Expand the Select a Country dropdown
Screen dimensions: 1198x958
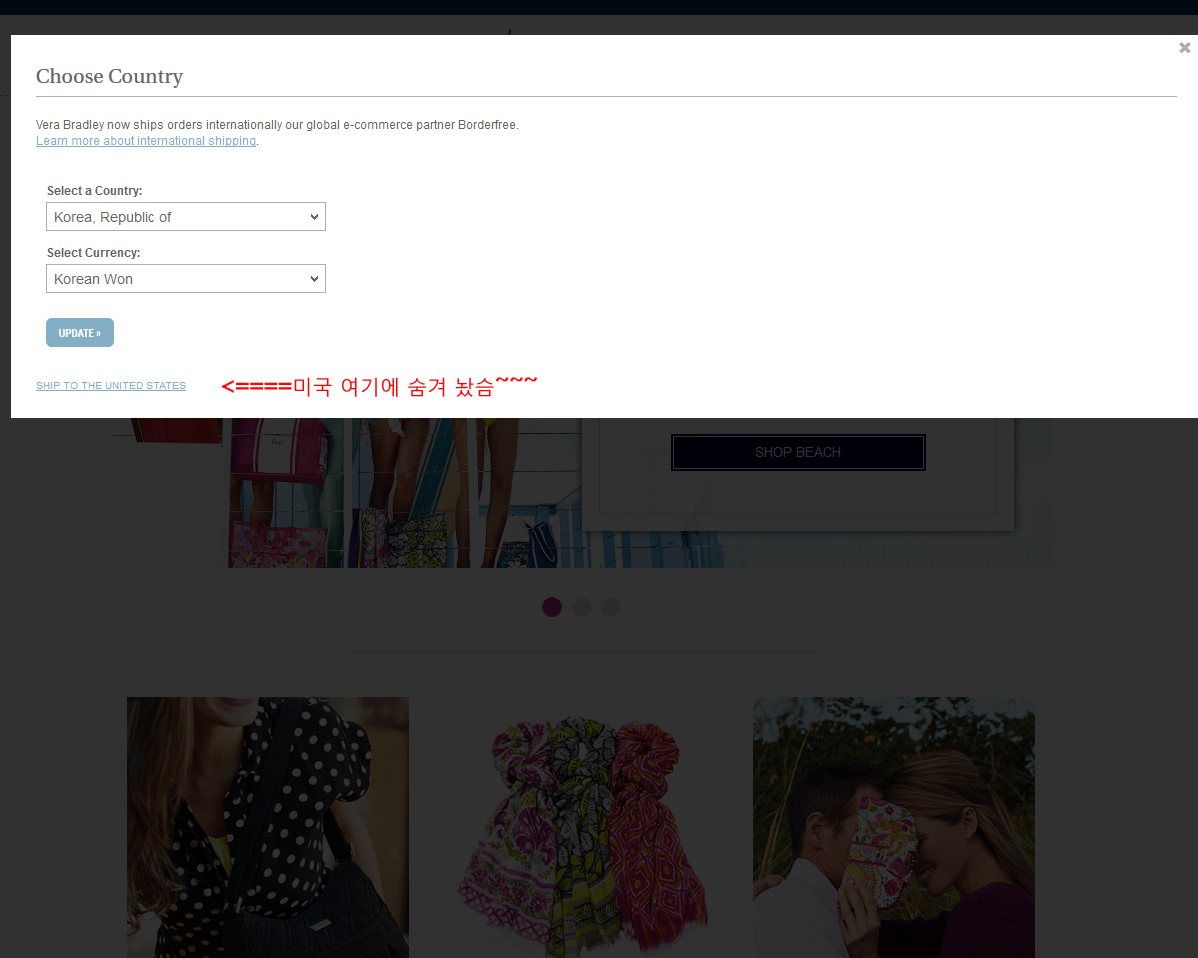pos(186,217)
